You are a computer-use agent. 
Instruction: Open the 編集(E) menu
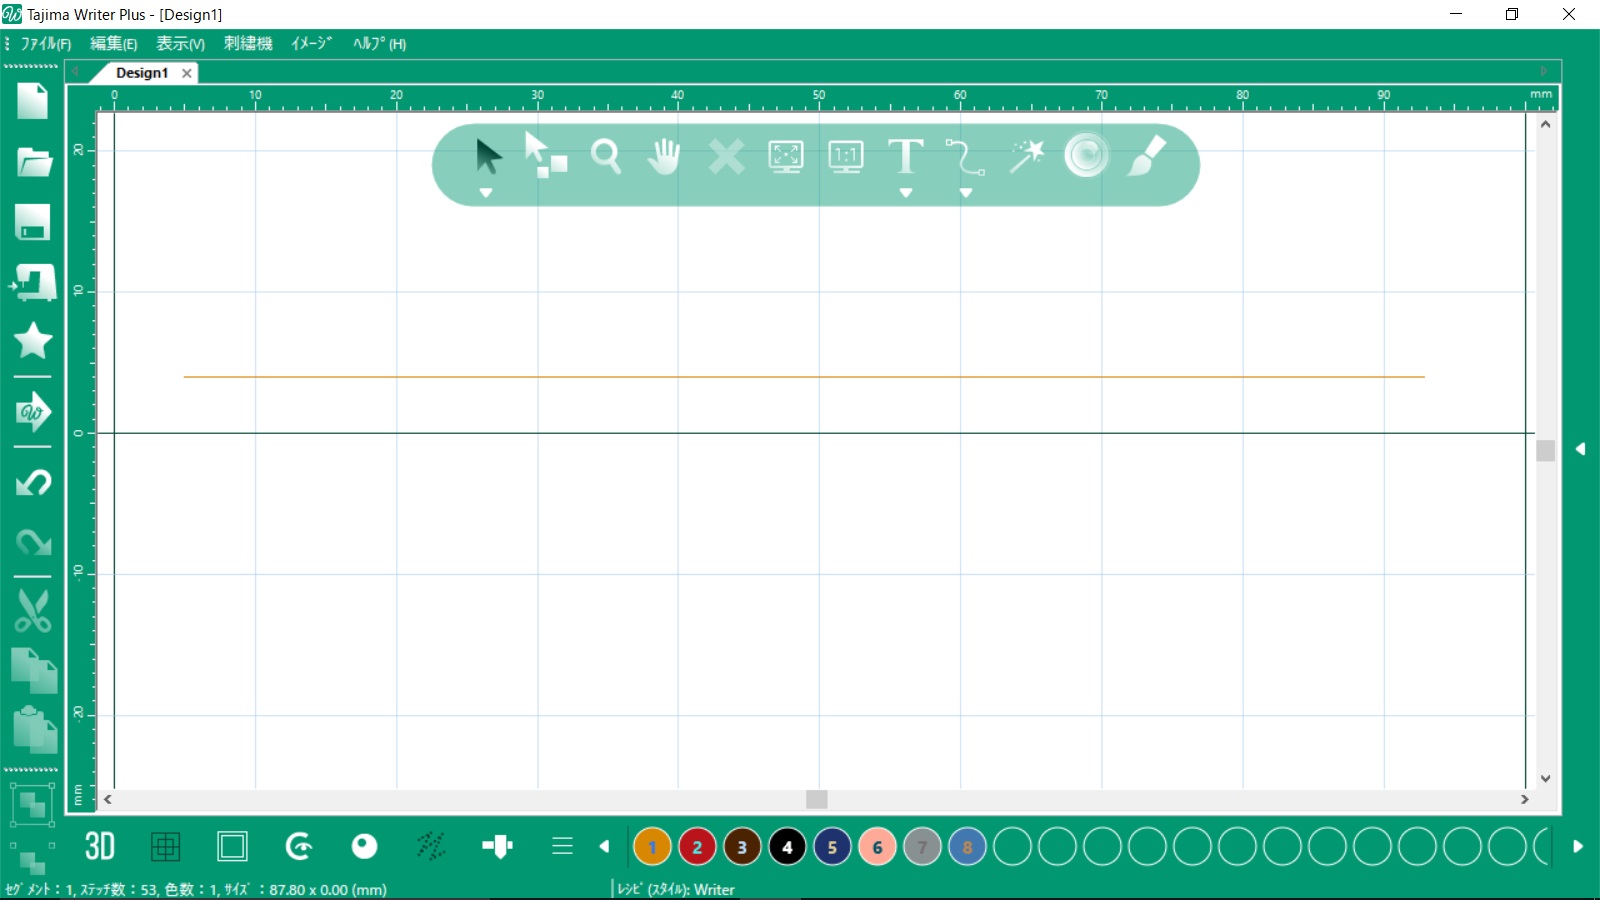tap(114, 44)
